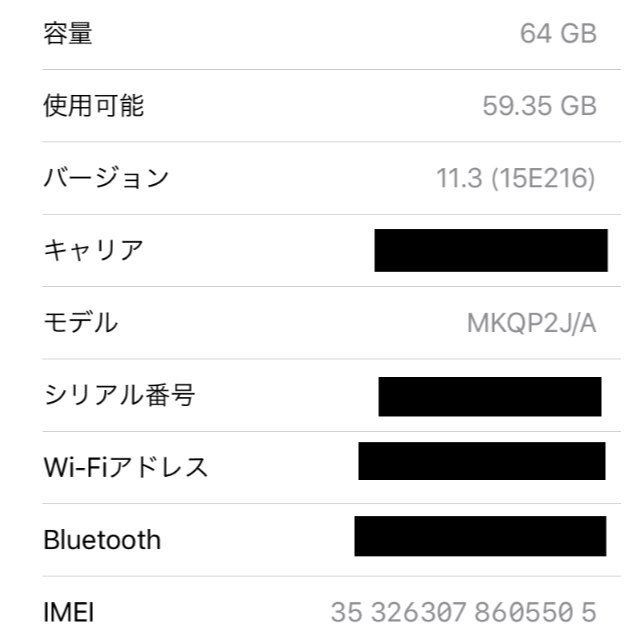Tap the 使用可能 label
This screenshot has height=640, width=640.
click(93, 106)
